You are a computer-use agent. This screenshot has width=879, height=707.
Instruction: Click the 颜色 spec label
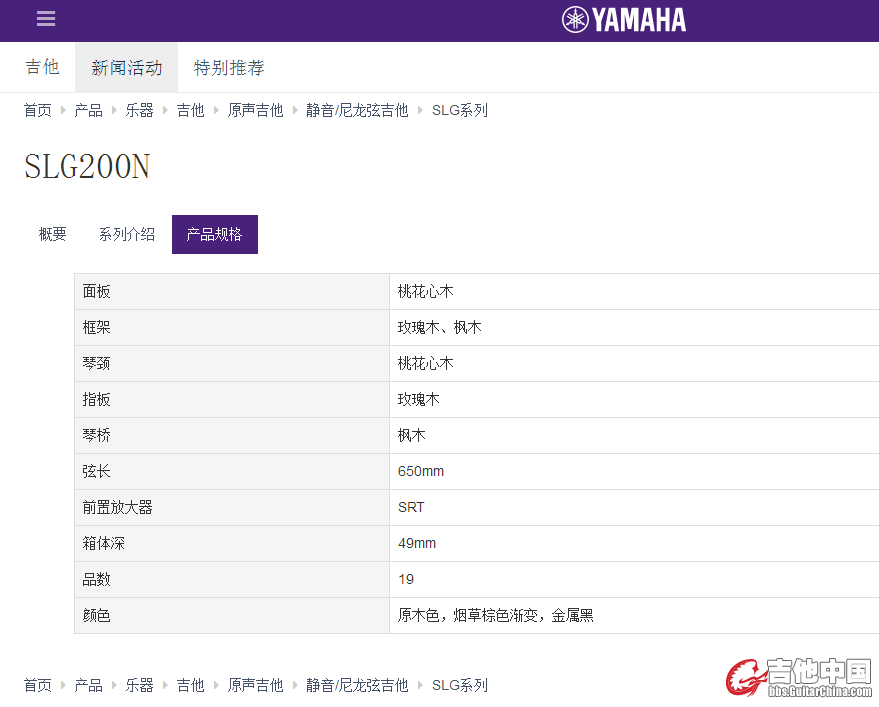(x=96, y=615)
